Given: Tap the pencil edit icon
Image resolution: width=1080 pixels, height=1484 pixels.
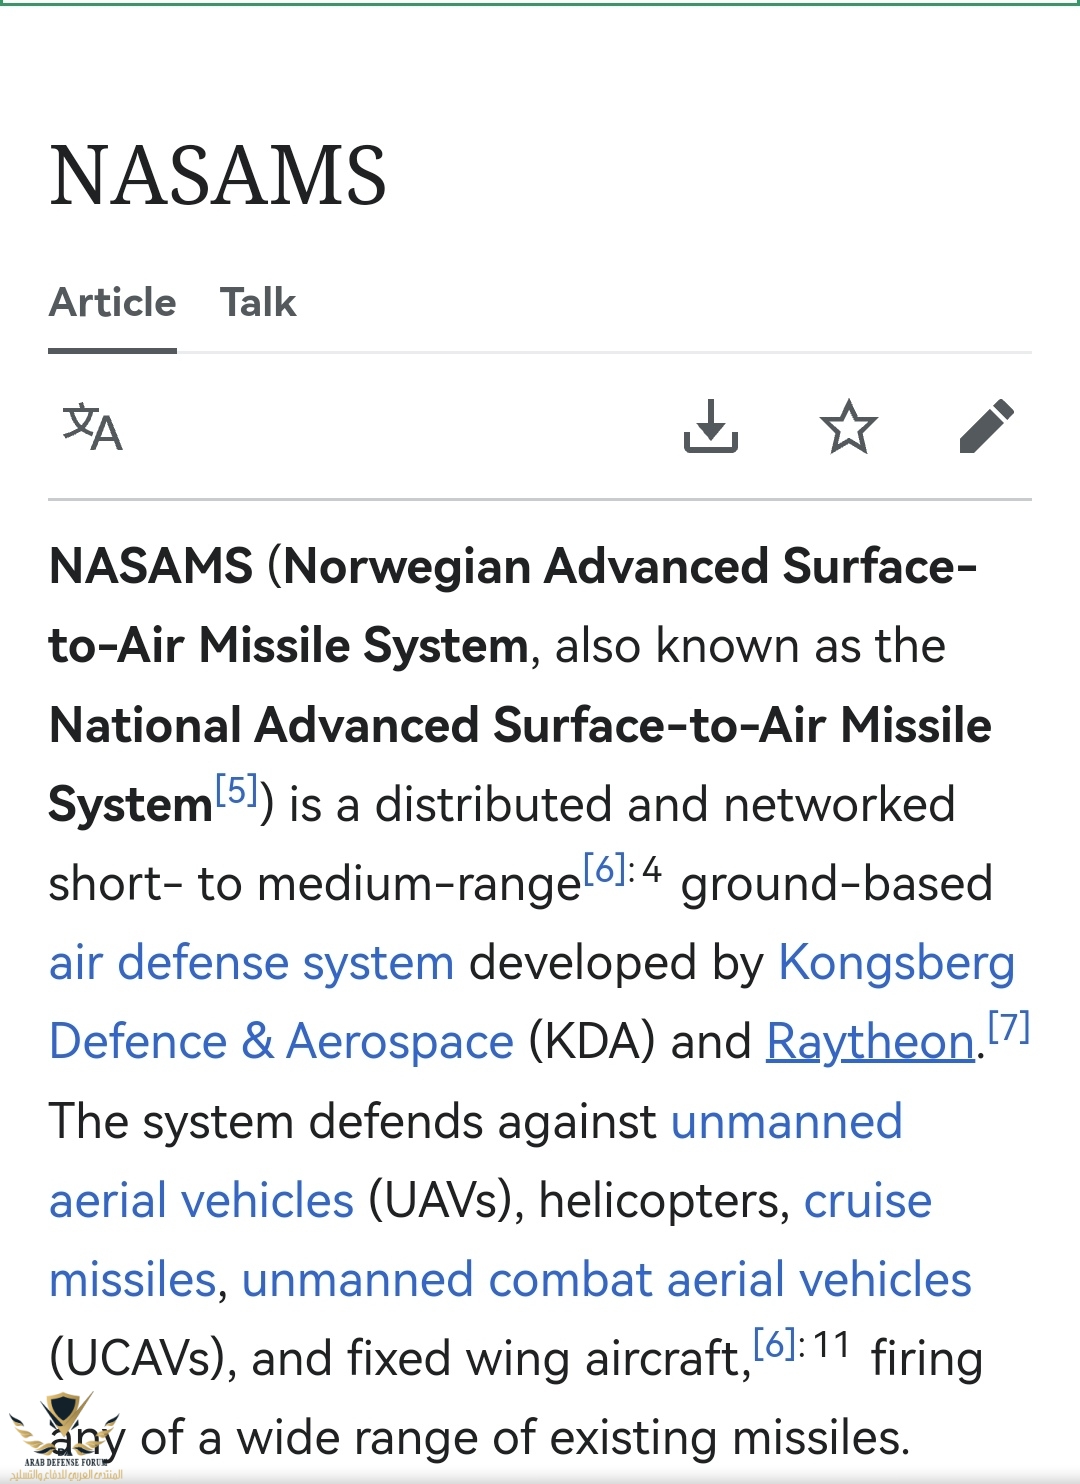Looking at the screenshot, I should 986,427.
